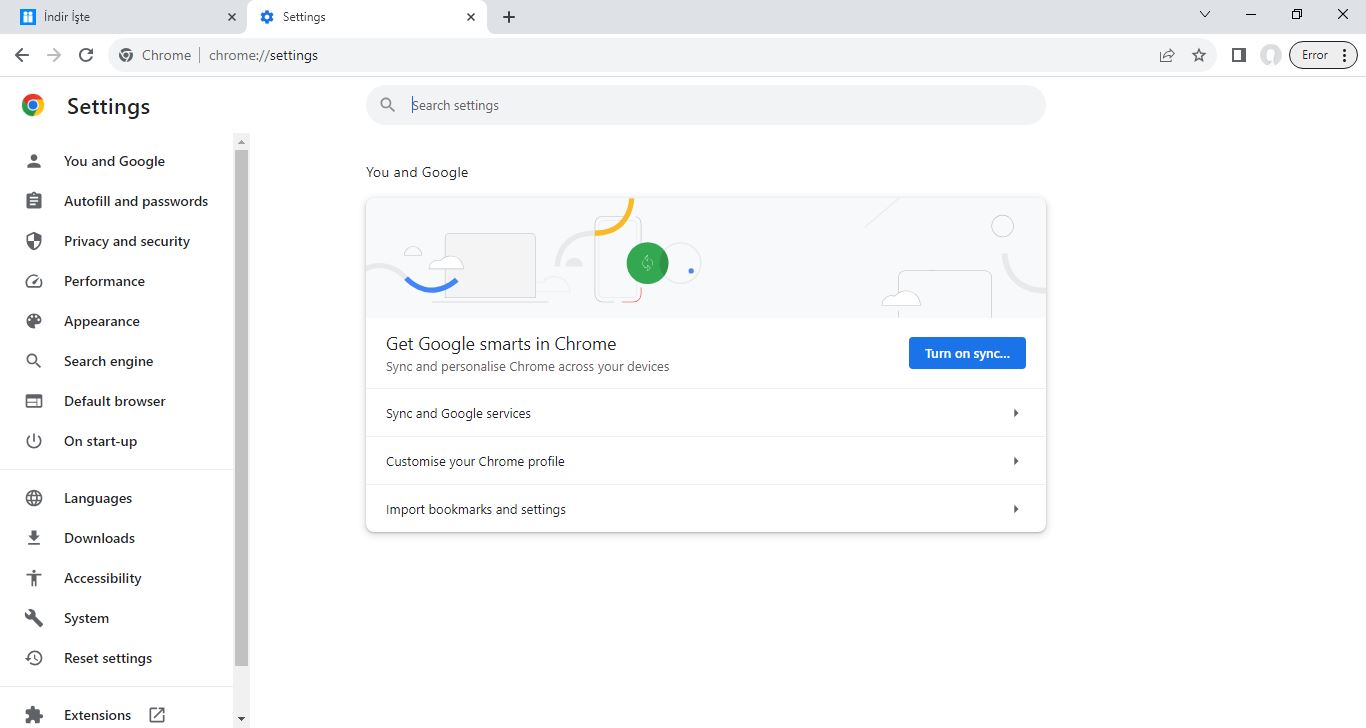Open the Performance section
The width and height of the screenshot is (1366, 728).
104,281
